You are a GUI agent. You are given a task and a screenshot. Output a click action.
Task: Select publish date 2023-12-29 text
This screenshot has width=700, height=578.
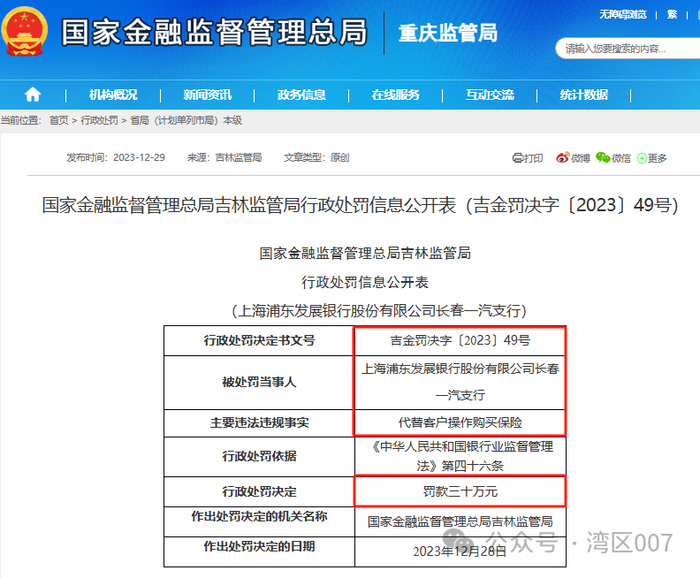139,158
